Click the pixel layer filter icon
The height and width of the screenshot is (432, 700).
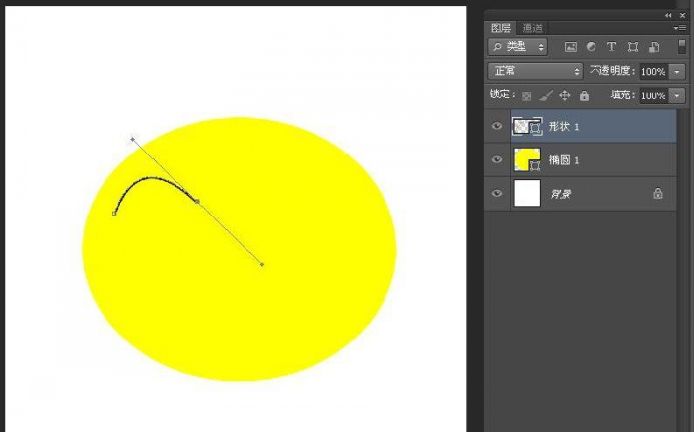pyautogui.click(x=571, y=47)
